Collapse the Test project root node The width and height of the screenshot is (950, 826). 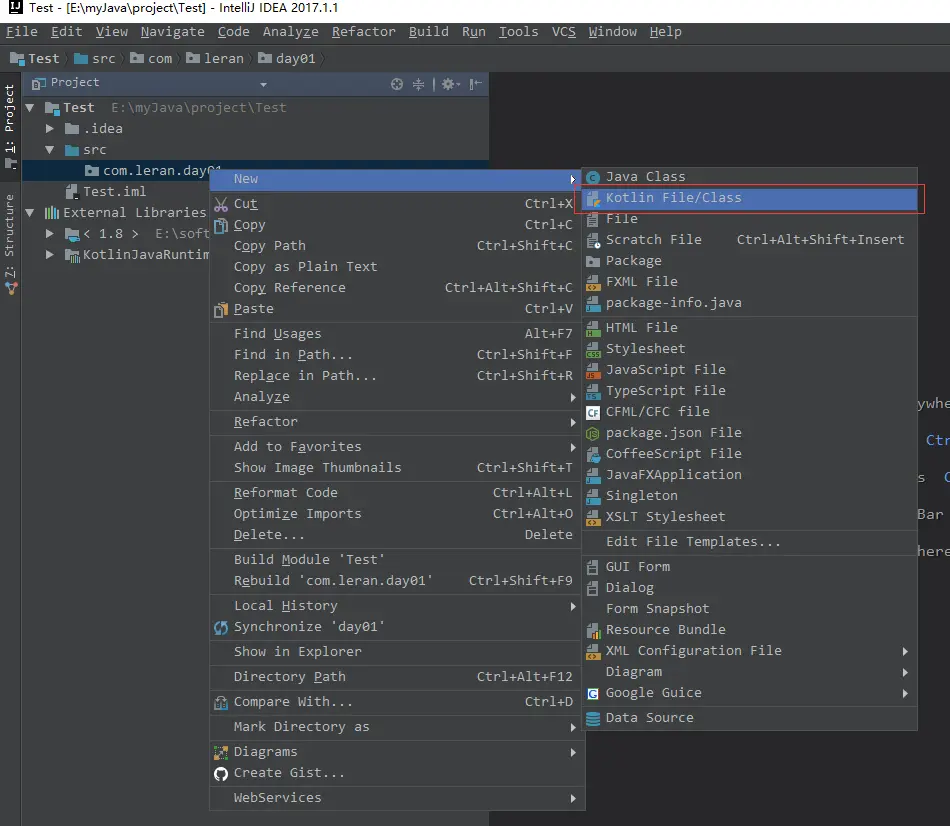(x=30, y=108)
